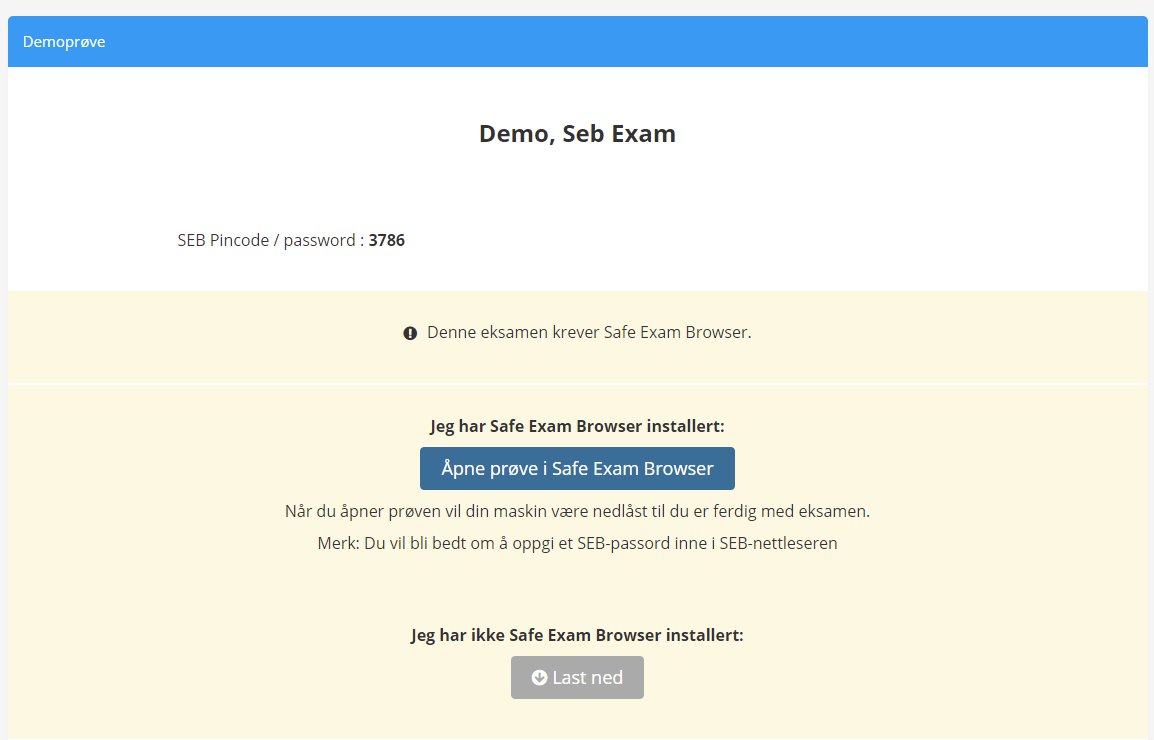Image resolution: width=1154 pixels, height=740 pixels.
Task: Click empty area of the blue header bar
Action: click(626, 42)
